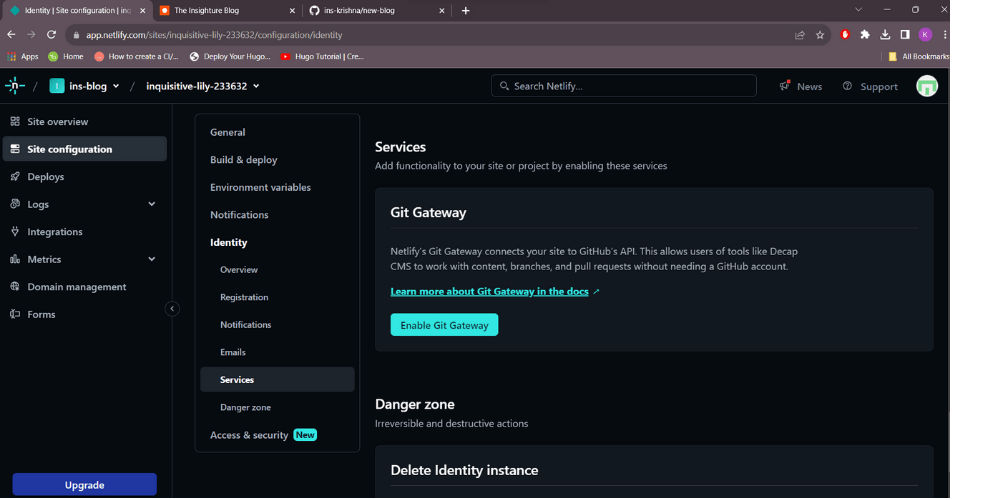Open General settings
The height and width of the screenshot is (500, 1000).
tap(228, 133)
